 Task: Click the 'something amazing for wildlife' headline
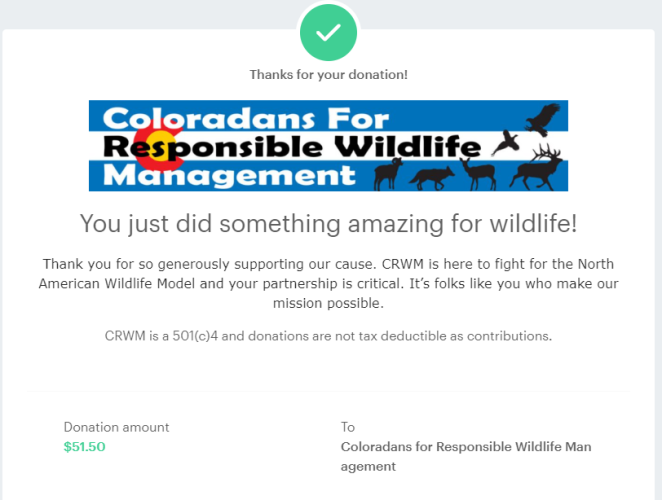(328, 223)
